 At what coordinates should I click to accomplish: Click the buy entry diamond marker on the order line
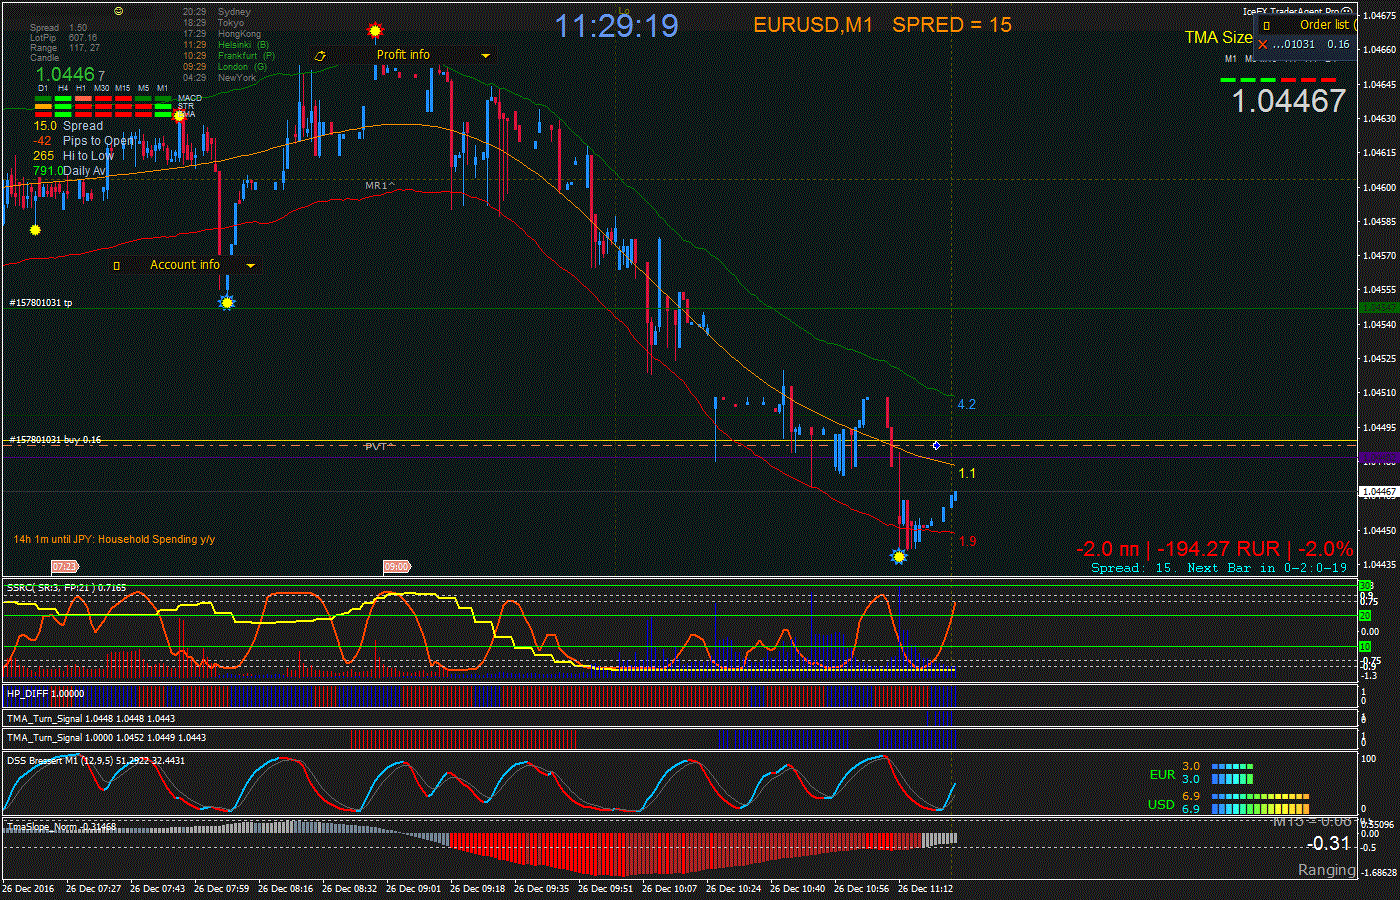[936, 445]
